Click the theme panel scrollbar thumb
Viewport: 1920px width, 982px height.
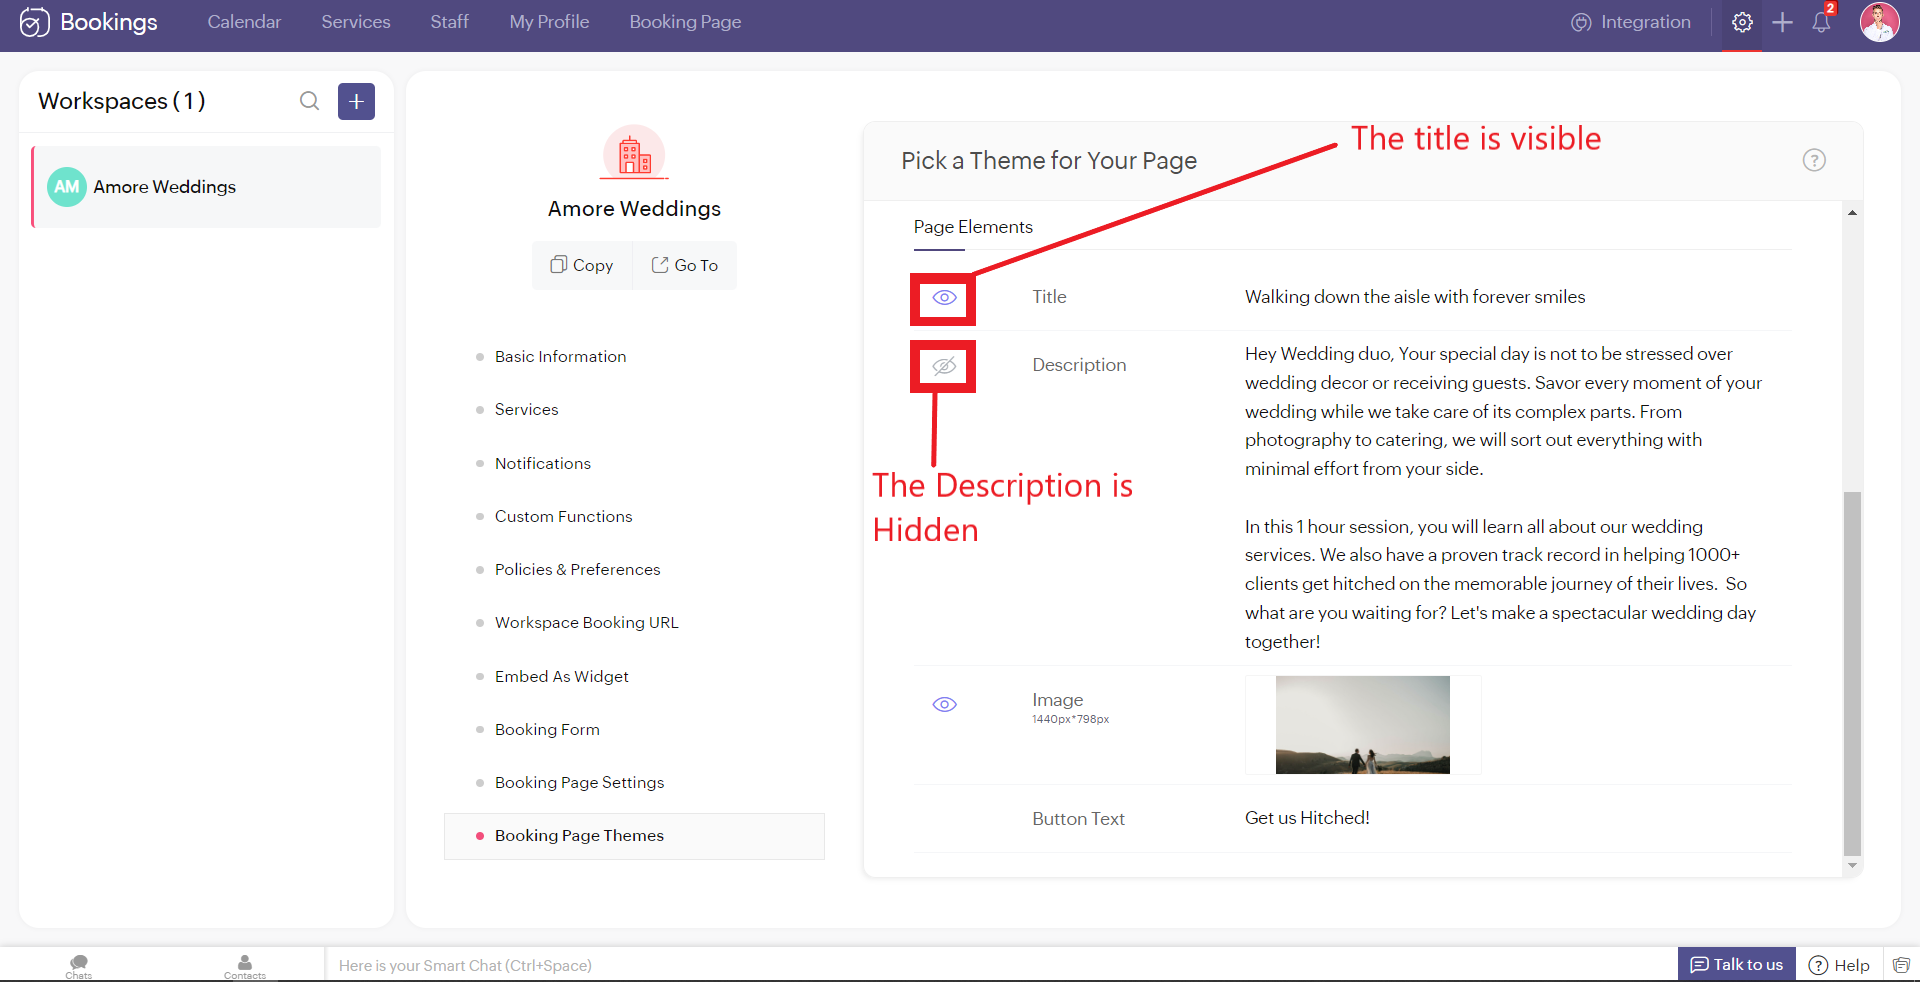(1852, 674)
